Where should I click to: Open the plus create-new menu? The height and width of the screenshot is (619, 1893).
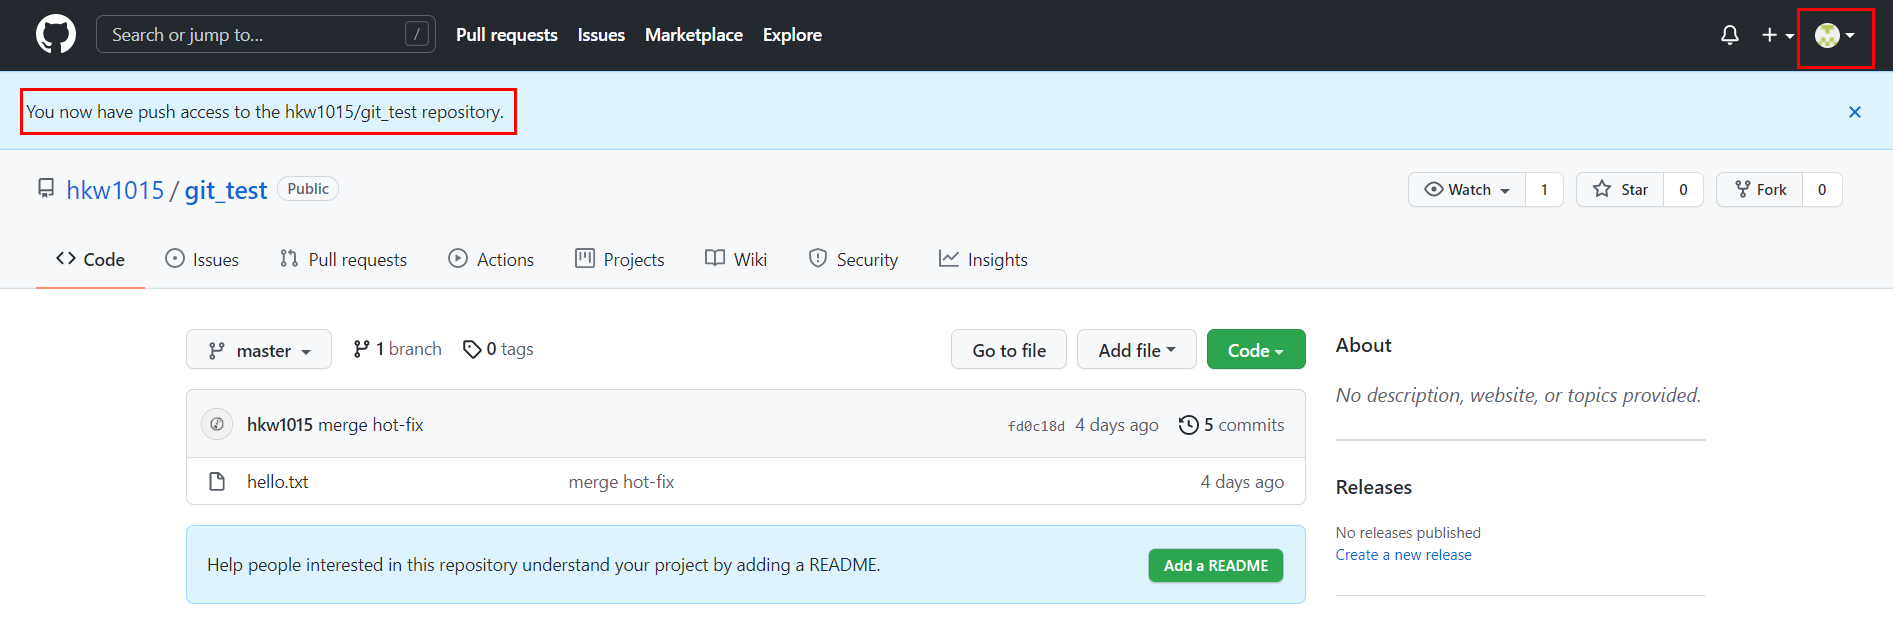coord(1777,35)
